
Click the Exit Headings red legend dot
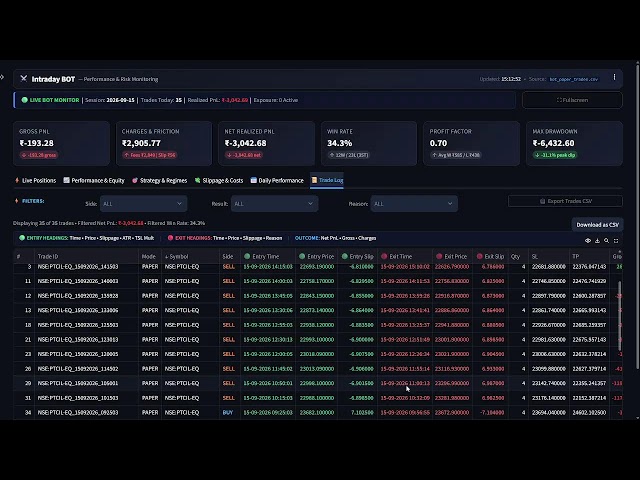click(x=171, y=238)
